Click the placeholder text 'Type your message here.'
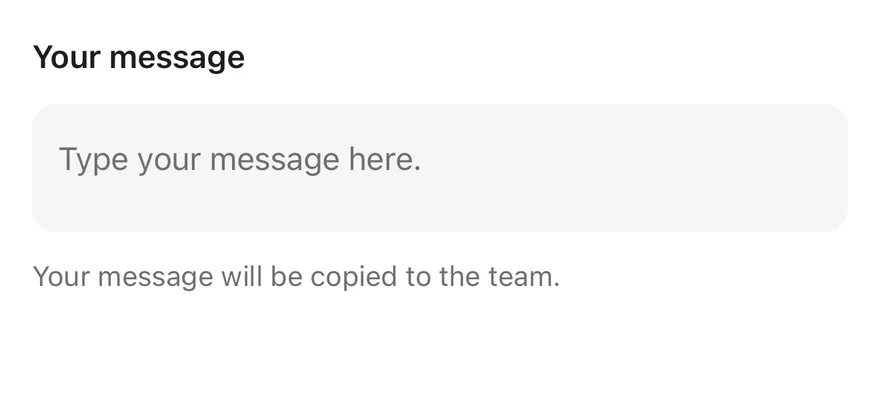This screenshot has height=400, width=880. [240, 160]
